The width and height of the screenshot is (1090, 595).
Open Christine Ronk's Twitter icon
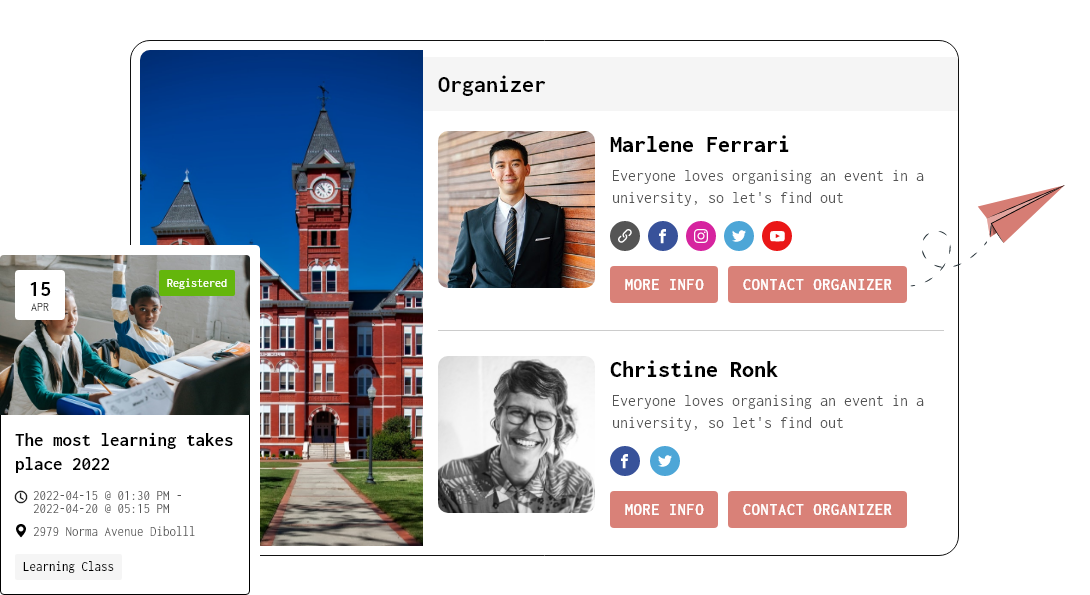click(x=665, y=462)
